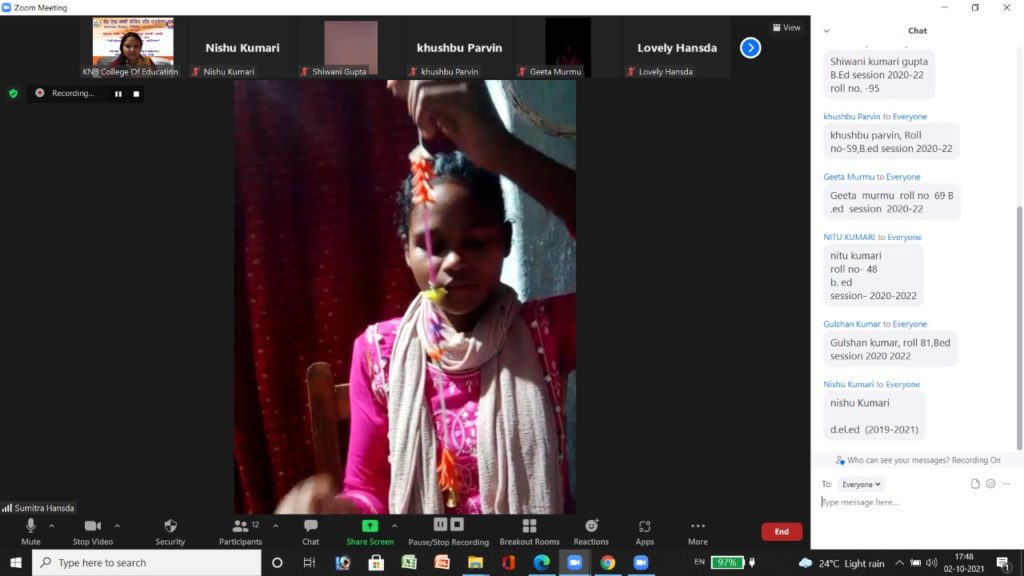Select Nishu Kumari participant tile
Screen dimensions: 1024x576
coord(242,47)
